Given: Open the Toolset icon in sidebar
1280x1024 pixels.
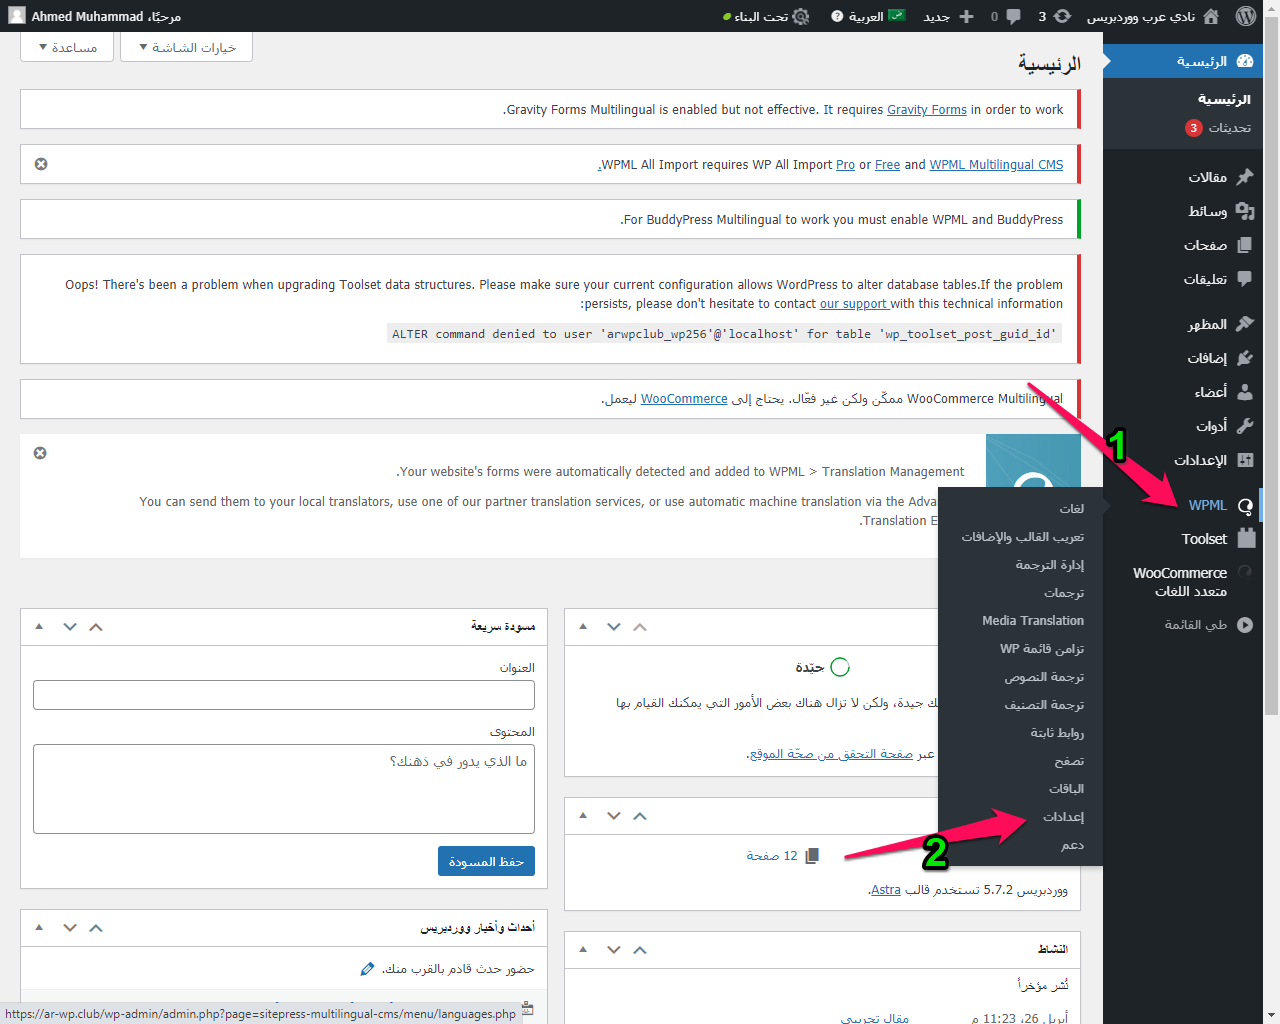Looking at the screenshot, I should pos(1246,538).
